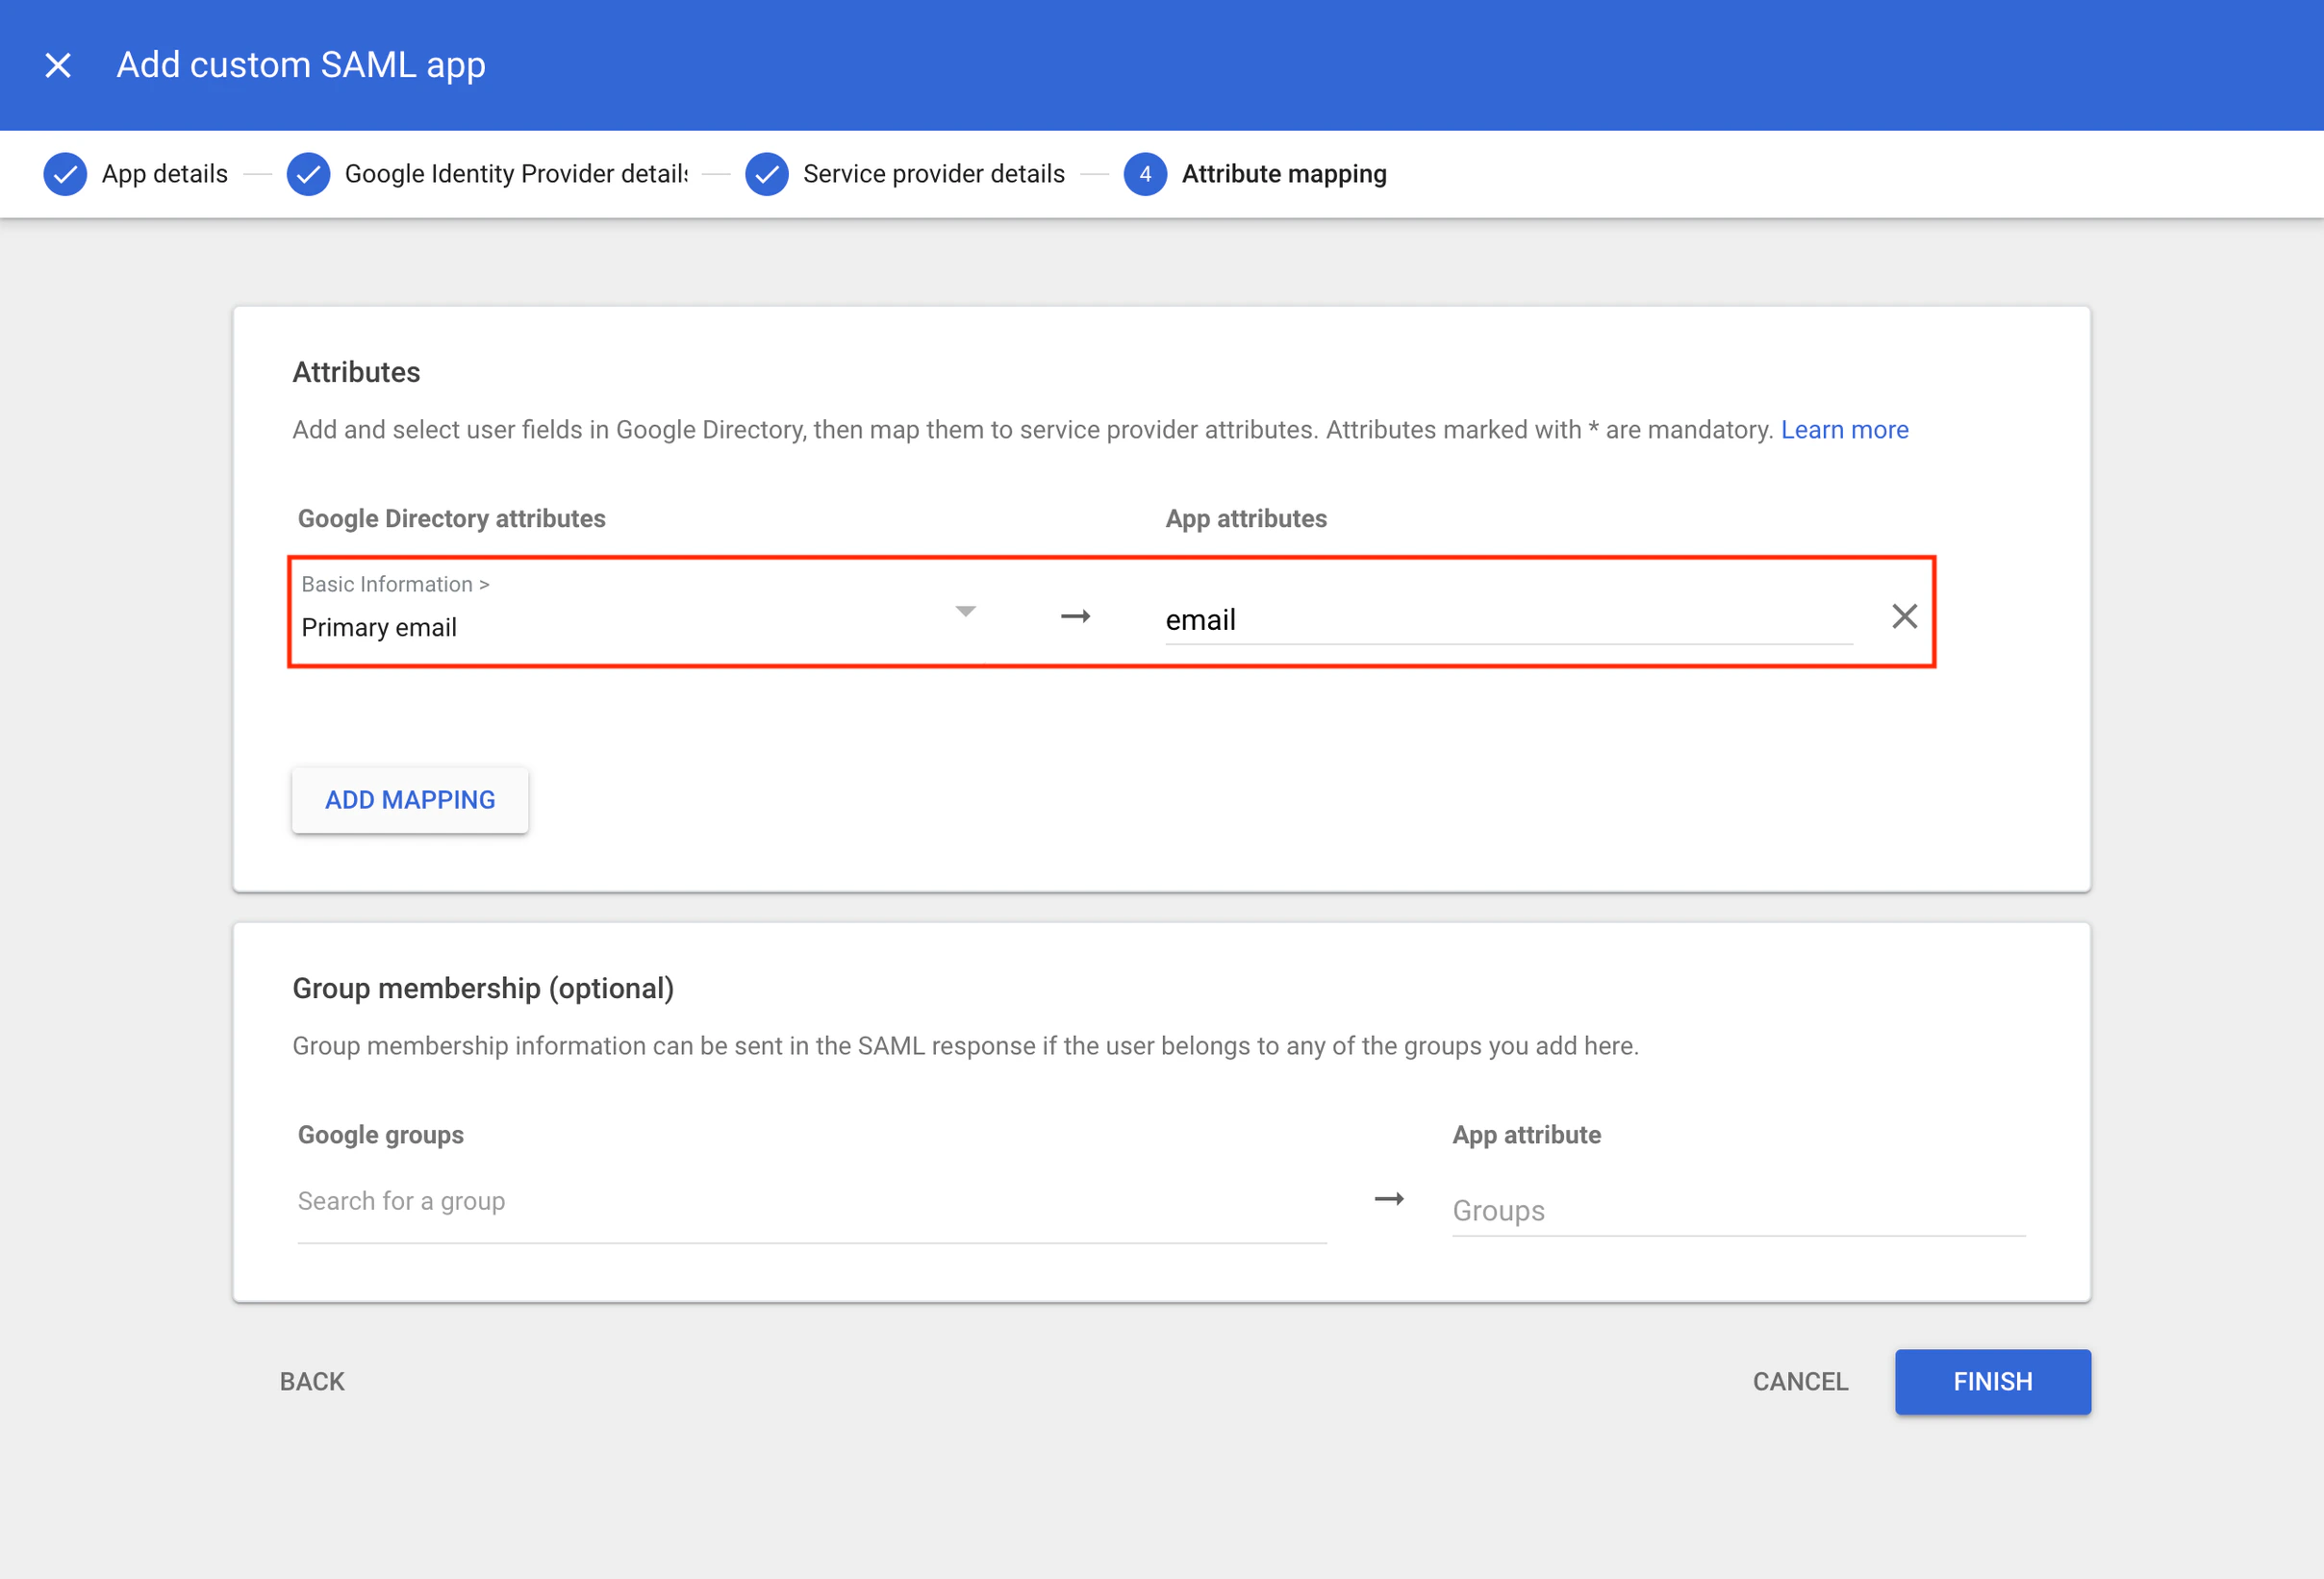Click the arrow between Primary email and email

pos(1075,616)
